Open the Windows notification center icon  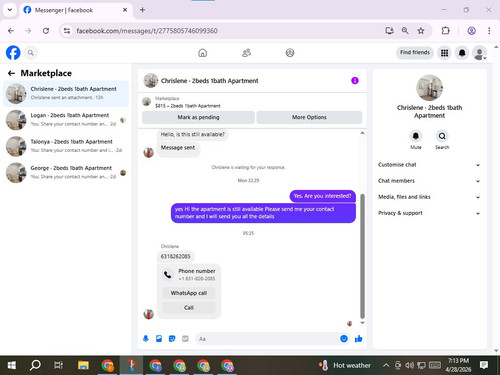(x=484, y=365)
